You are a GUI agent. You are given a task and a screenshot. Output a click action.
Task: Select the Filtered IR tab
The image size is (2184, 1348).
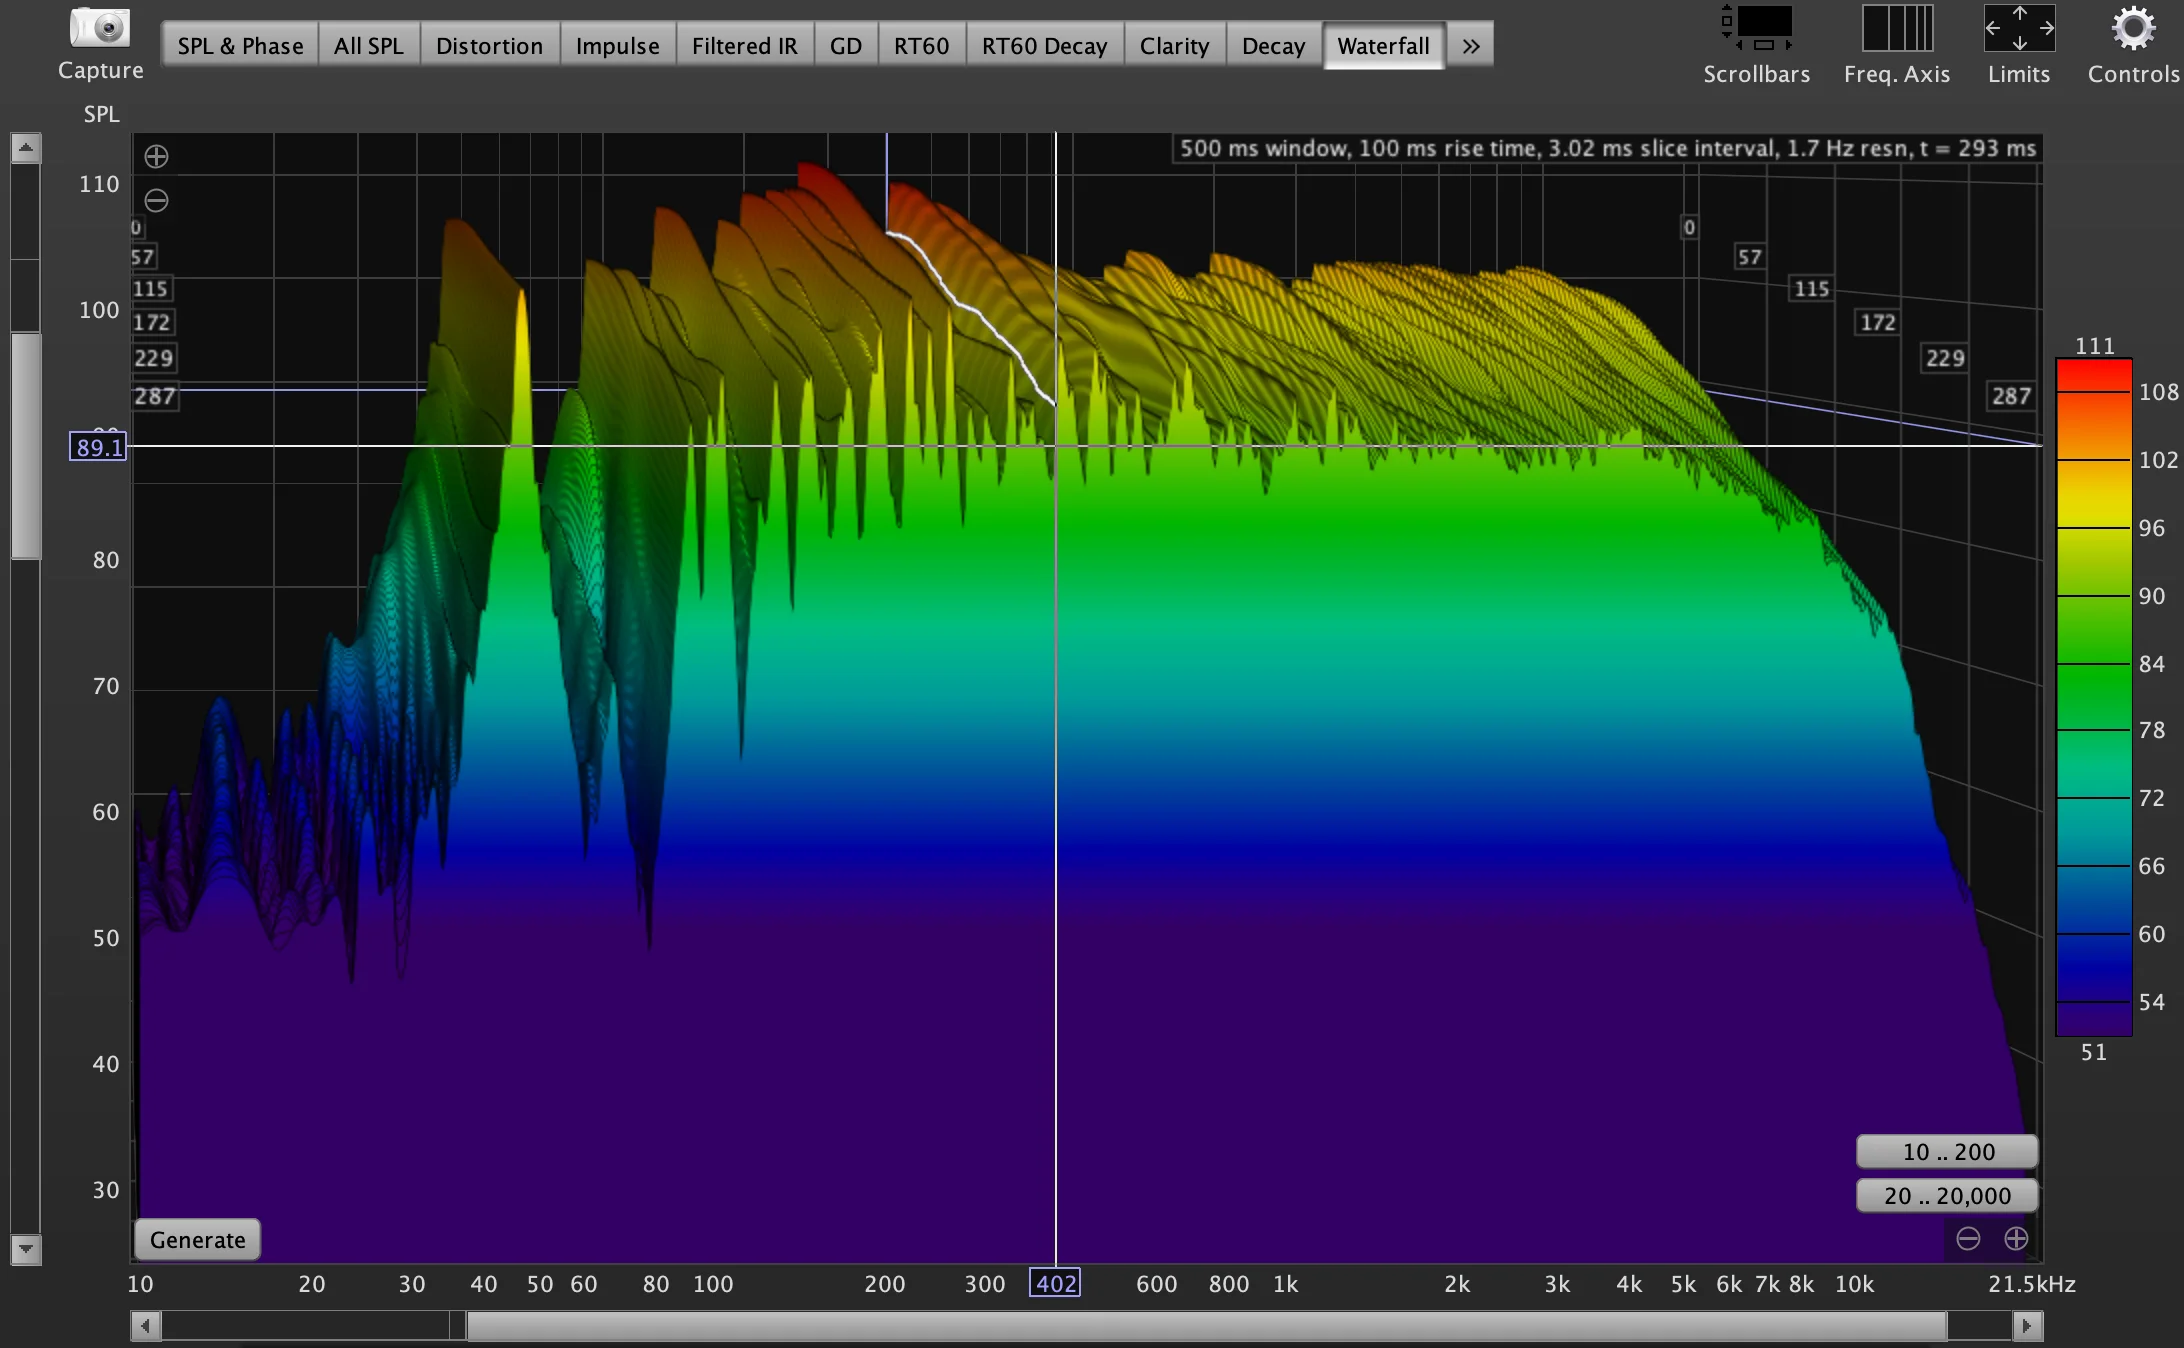point(745,46)
